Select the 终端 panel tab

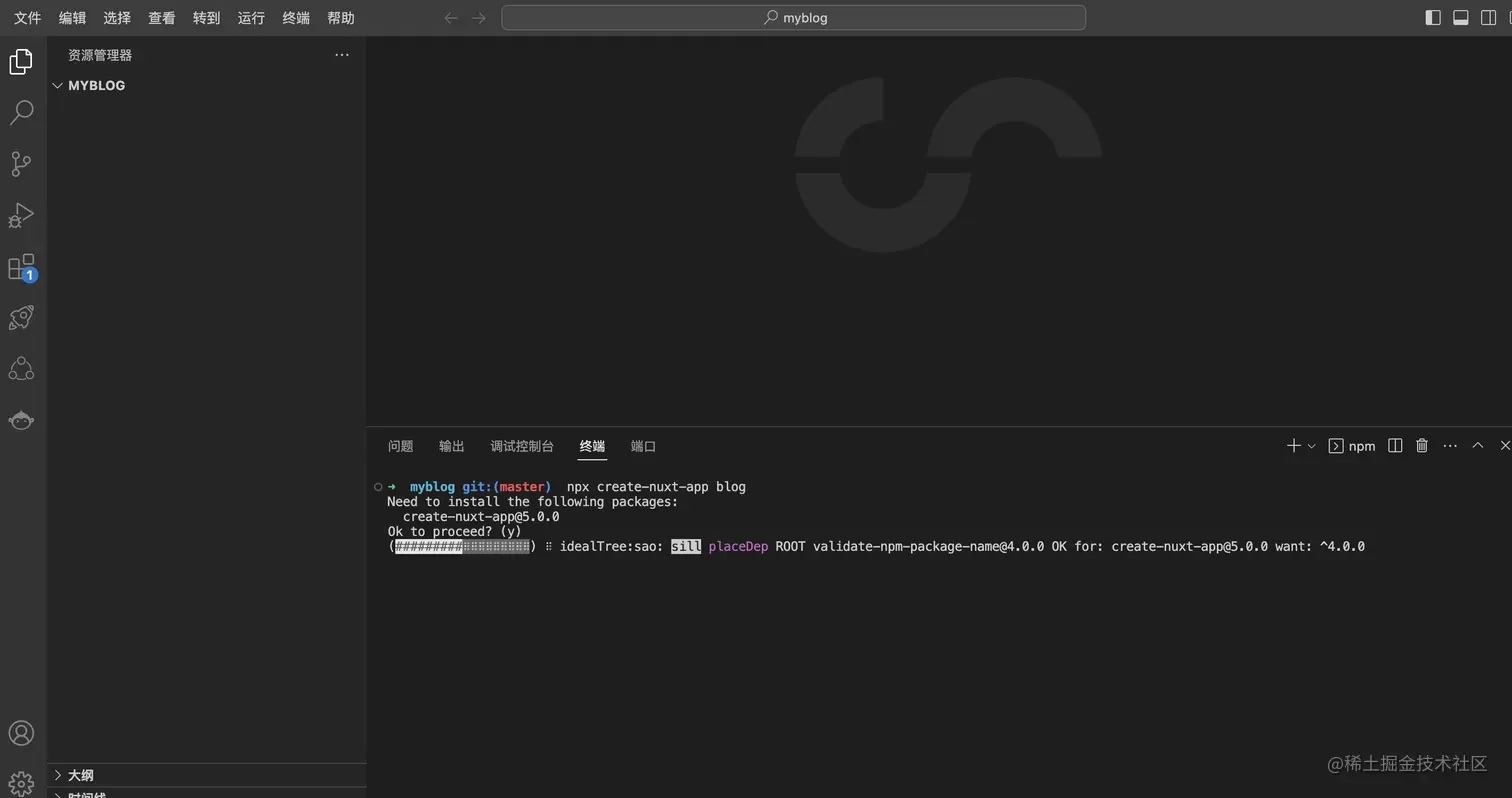point(592,446)
